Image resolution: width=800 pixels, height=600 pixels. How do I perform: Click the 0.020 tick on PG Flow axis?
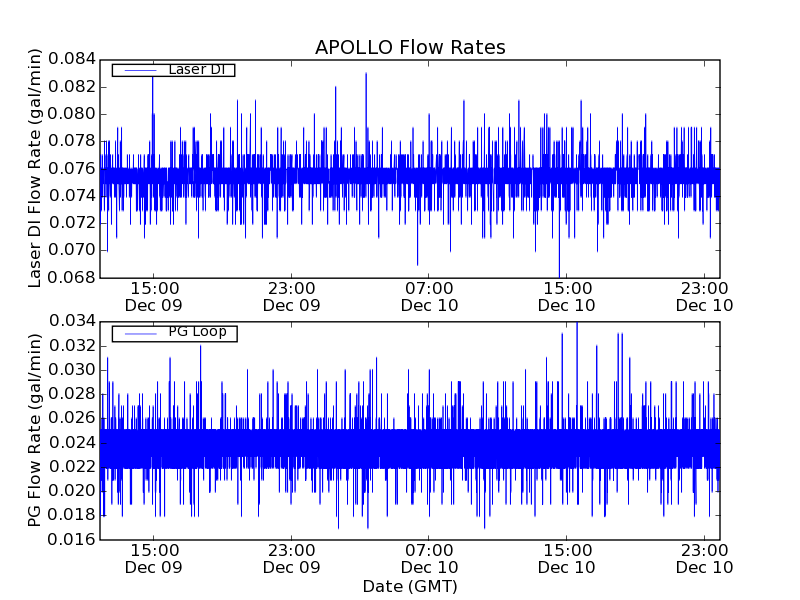[72, 491]
